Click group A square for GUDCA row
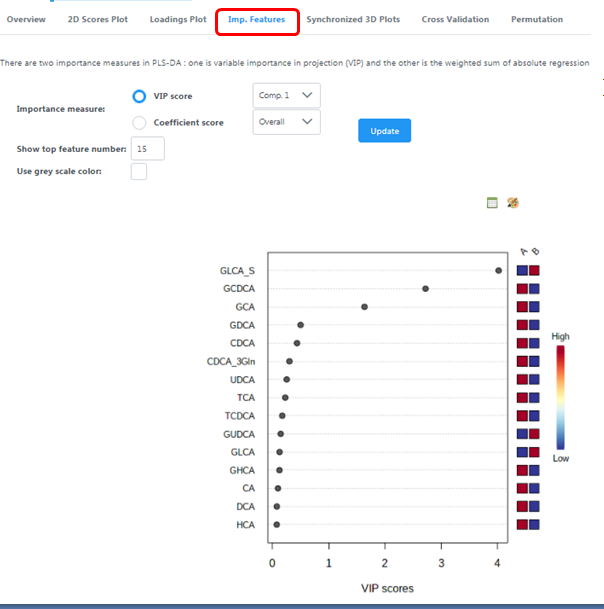Viewport: 604px width, 609px height. 522,433
